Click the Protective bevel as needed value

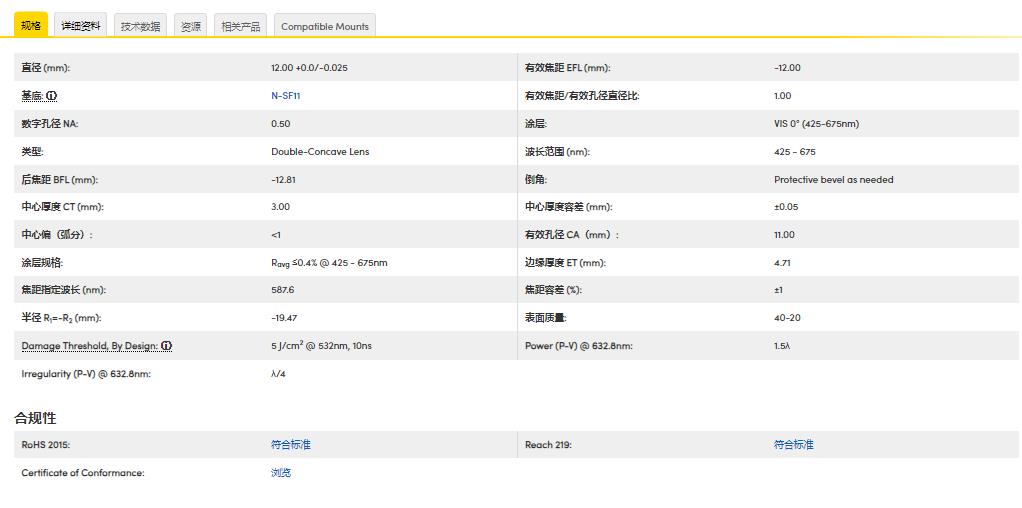pos(833,180)
